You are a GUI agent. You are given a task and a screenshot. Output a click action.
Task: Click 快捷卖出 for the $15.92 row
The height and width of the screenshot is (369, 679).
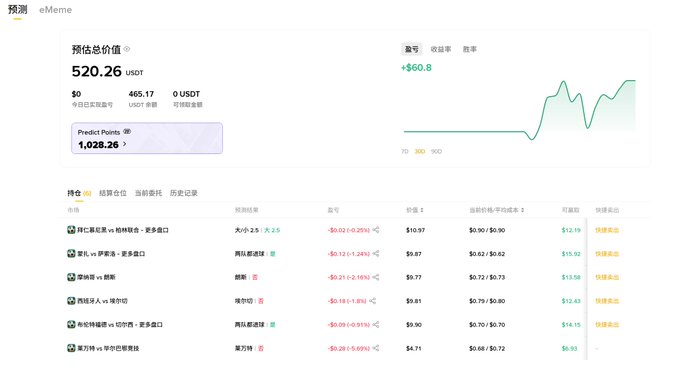607,253
